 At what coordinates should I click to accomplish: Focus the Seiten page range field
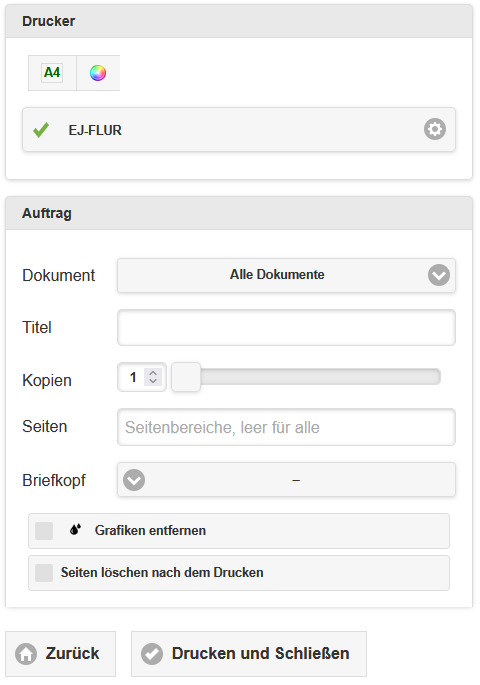click(x=286, y=427)
